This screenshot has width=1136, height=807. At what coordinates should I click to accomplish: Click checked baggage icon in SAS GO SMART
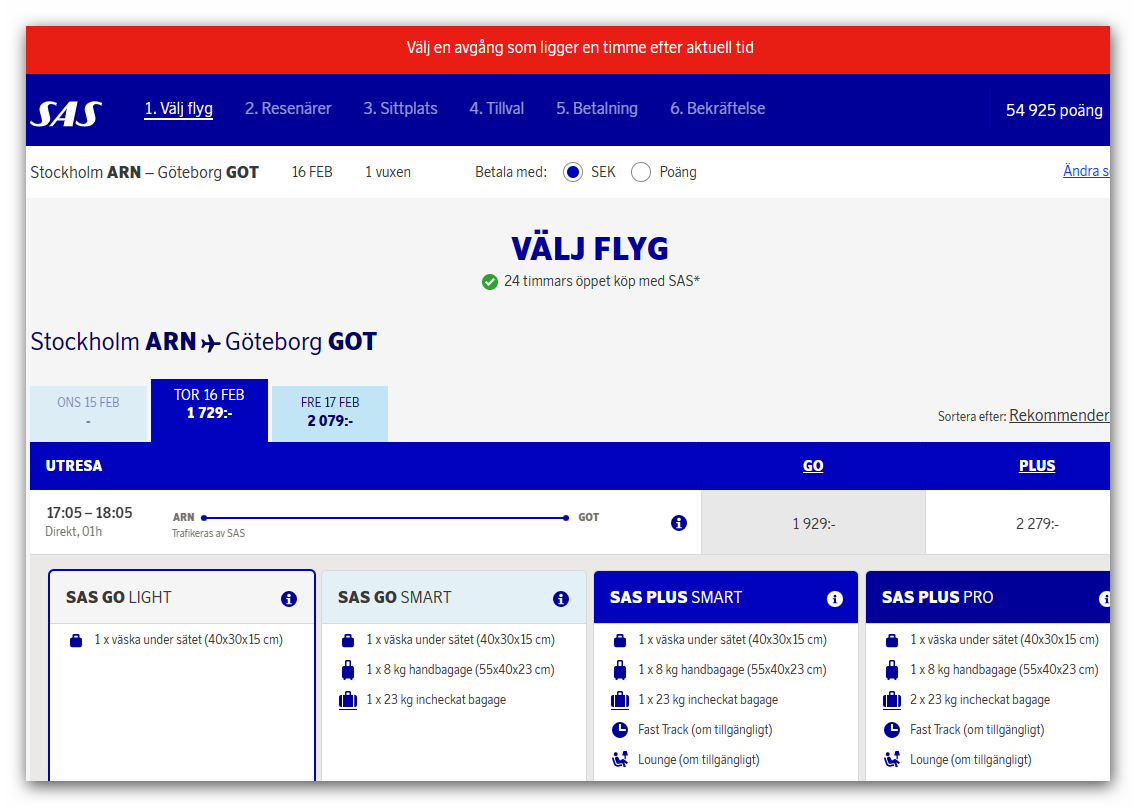348,700
